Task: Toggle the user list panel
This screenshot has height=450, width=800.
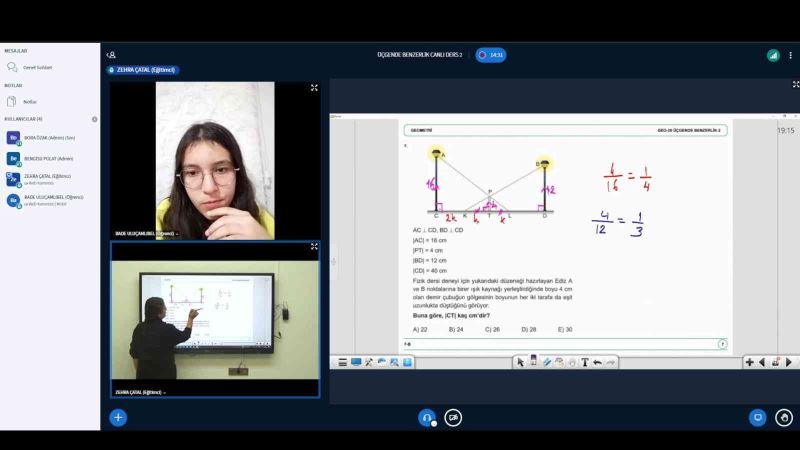Action: 111,55
